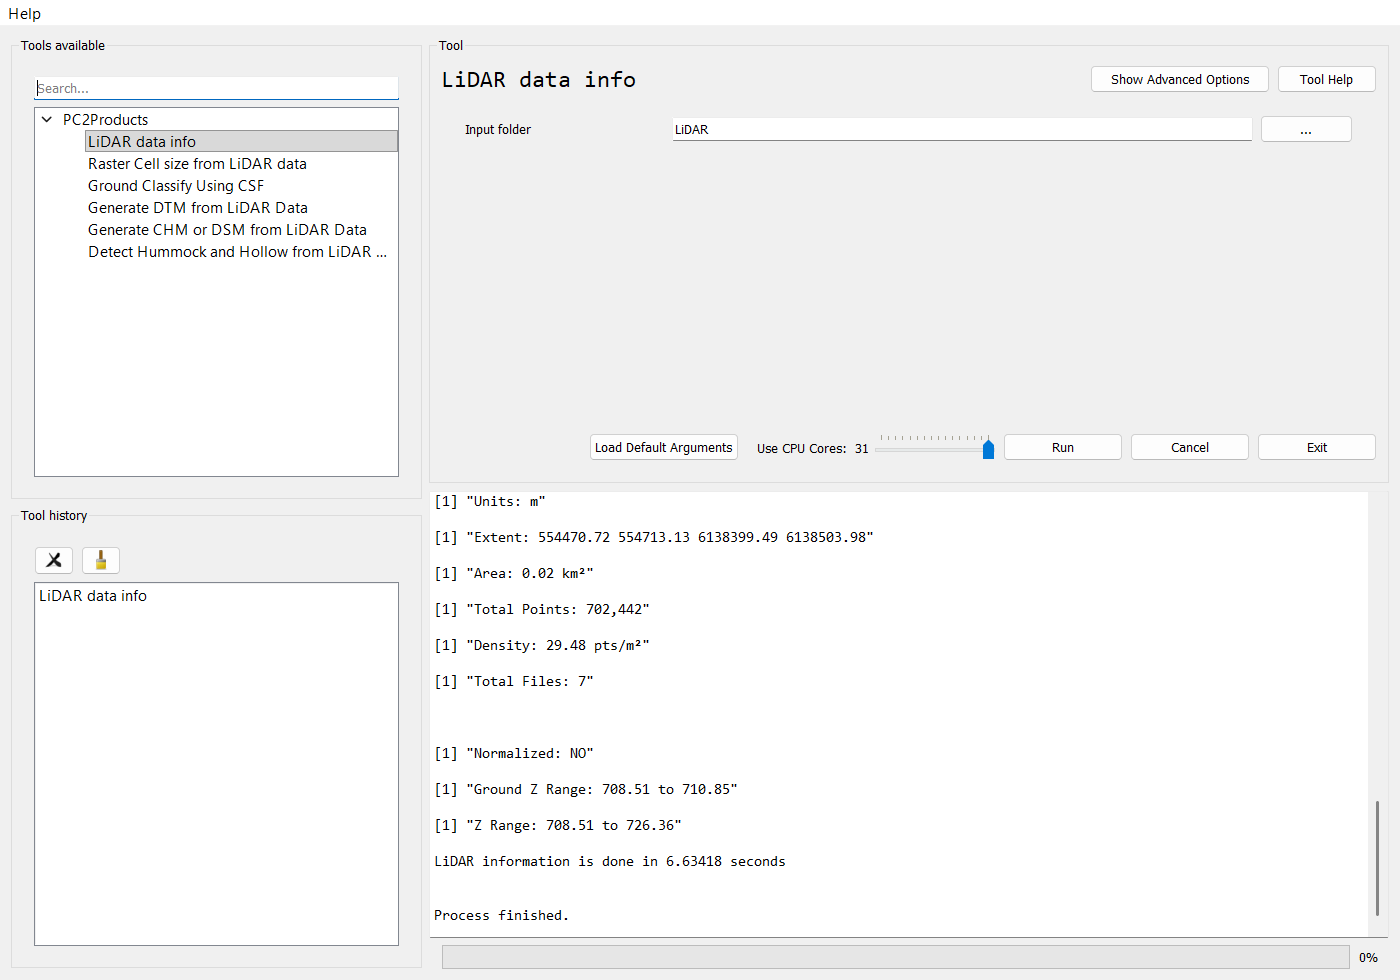Click the "Z Range: 708.51 to 726.36" line
This screenshot has width=1400, height=980.
tap(558, 825)
